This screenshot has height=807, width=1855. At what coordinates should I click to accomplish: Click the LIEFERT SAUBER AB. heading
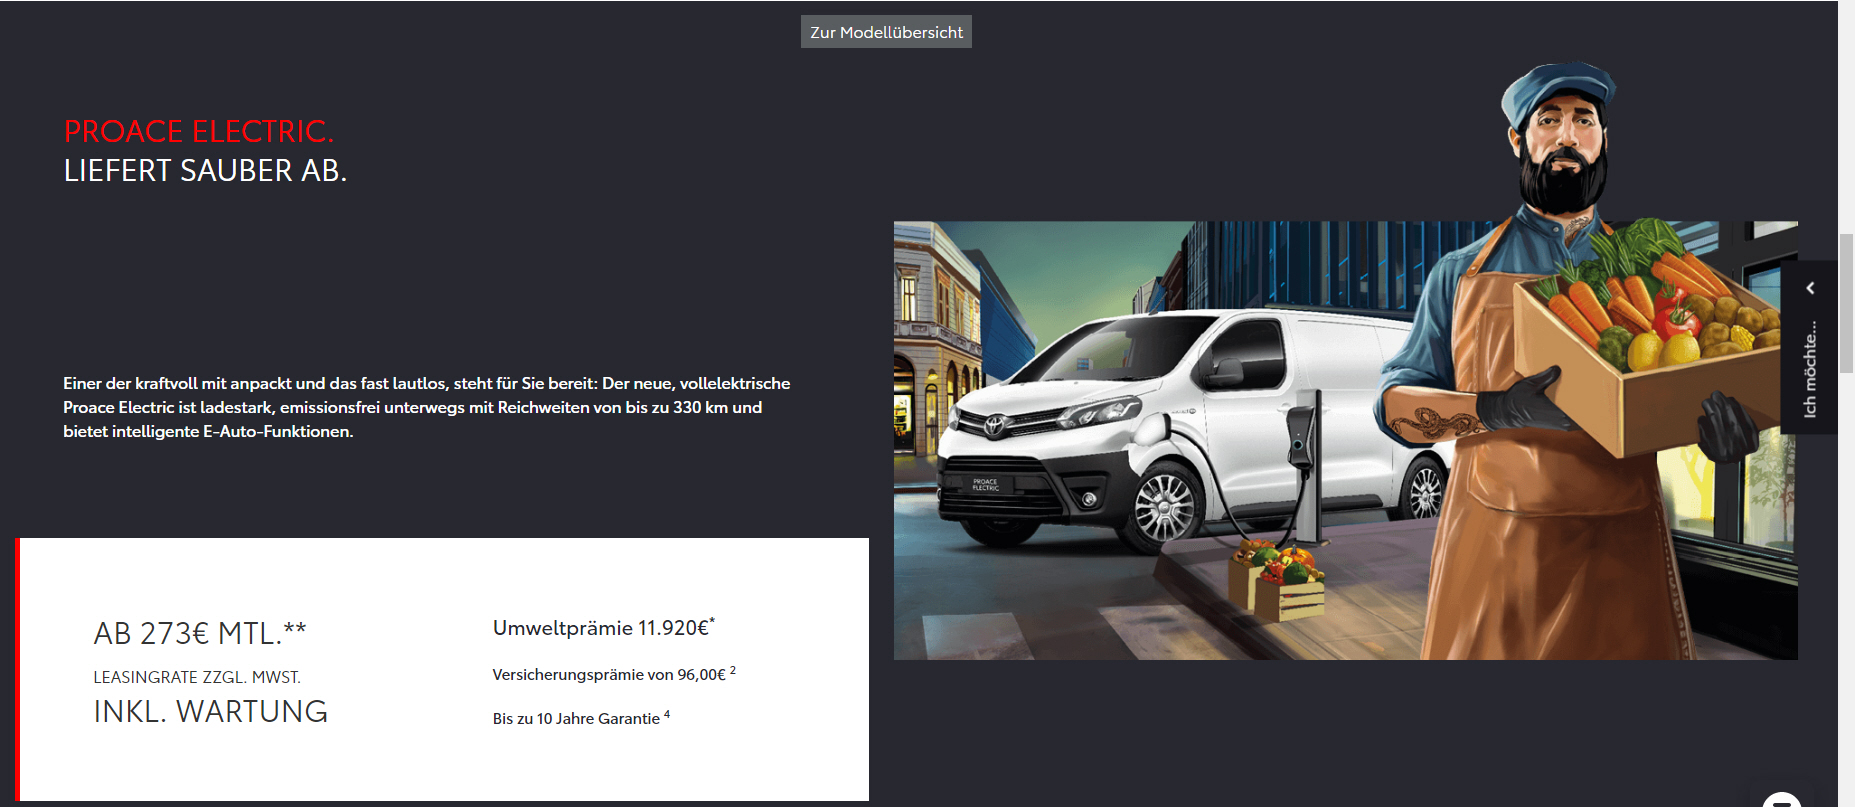(205, 171)
